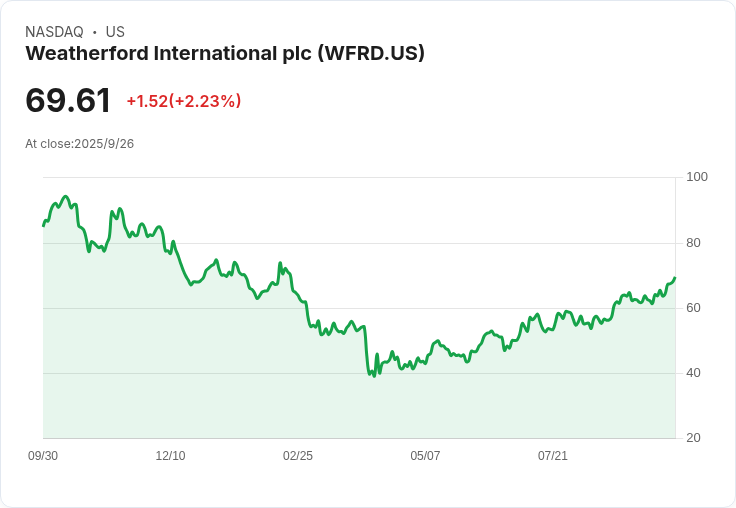The width and height of the screenshot is (736, 508).
Task: Click the 02/25 x-axis date label
Action: click(298, 456)
